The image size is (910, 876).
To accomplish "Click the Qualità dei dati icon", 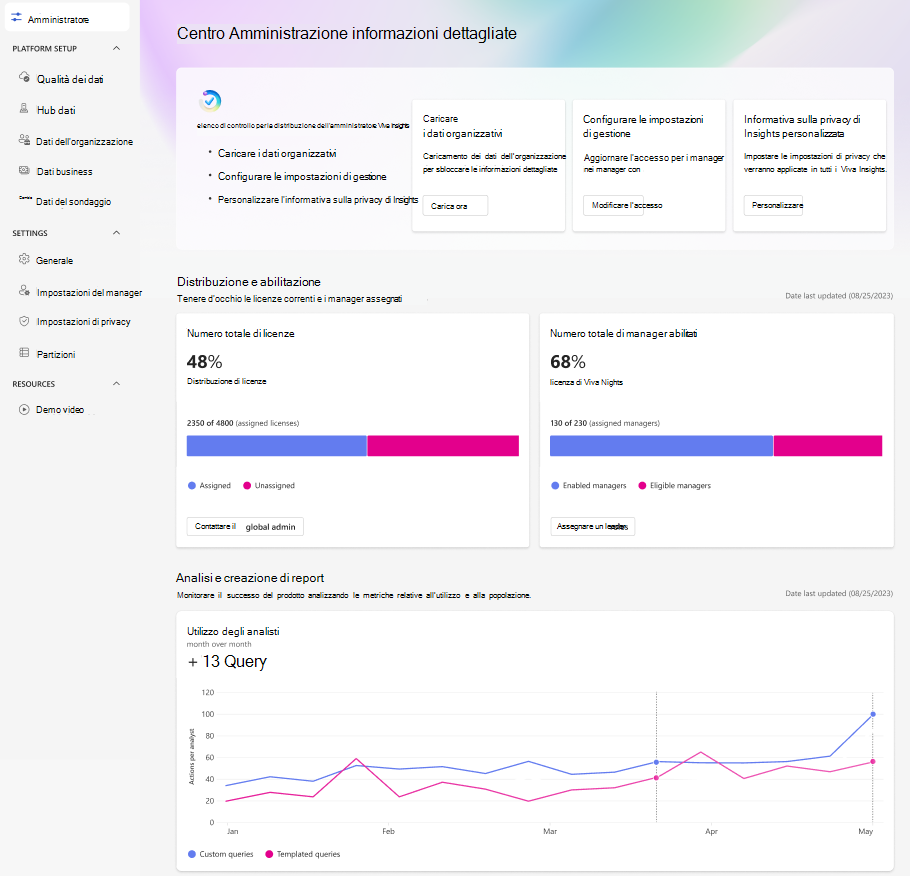I will [x=24, y=77].
